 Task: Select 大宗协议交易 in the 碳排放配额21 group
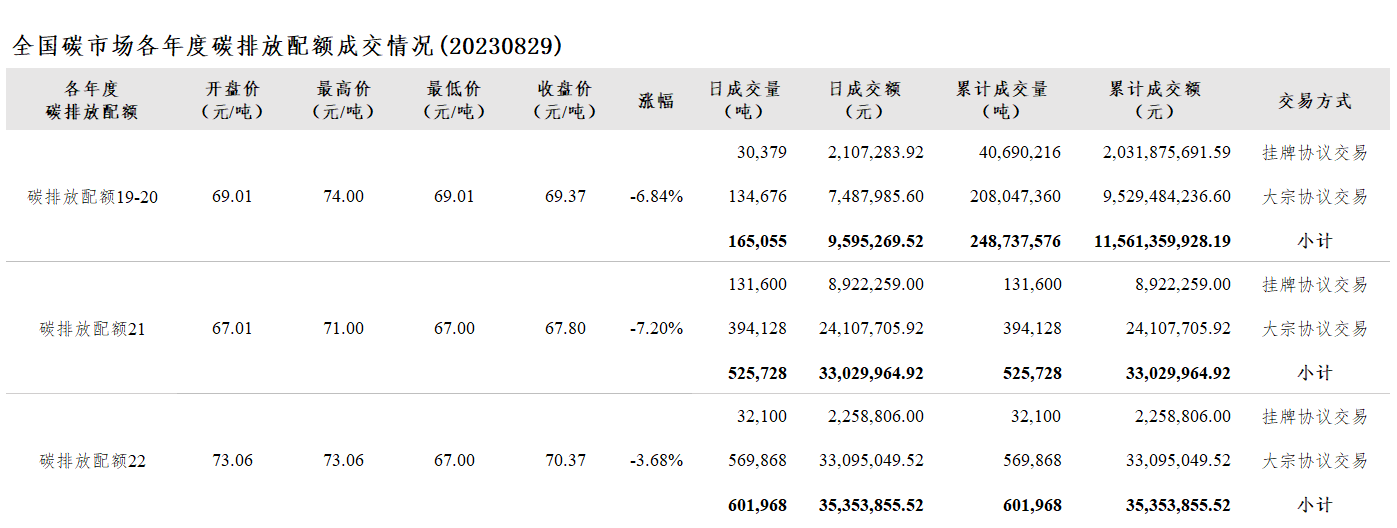(x=1315, y=329)
